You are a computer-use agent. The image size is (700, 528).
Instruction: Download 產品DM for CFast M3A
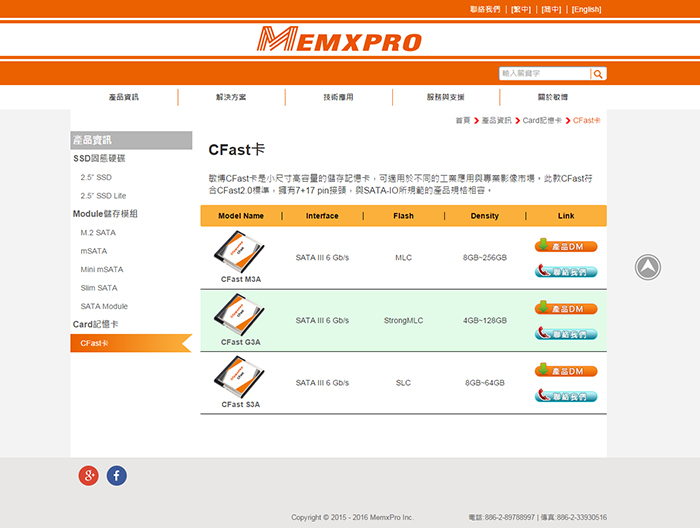click(x=566, y=245)
